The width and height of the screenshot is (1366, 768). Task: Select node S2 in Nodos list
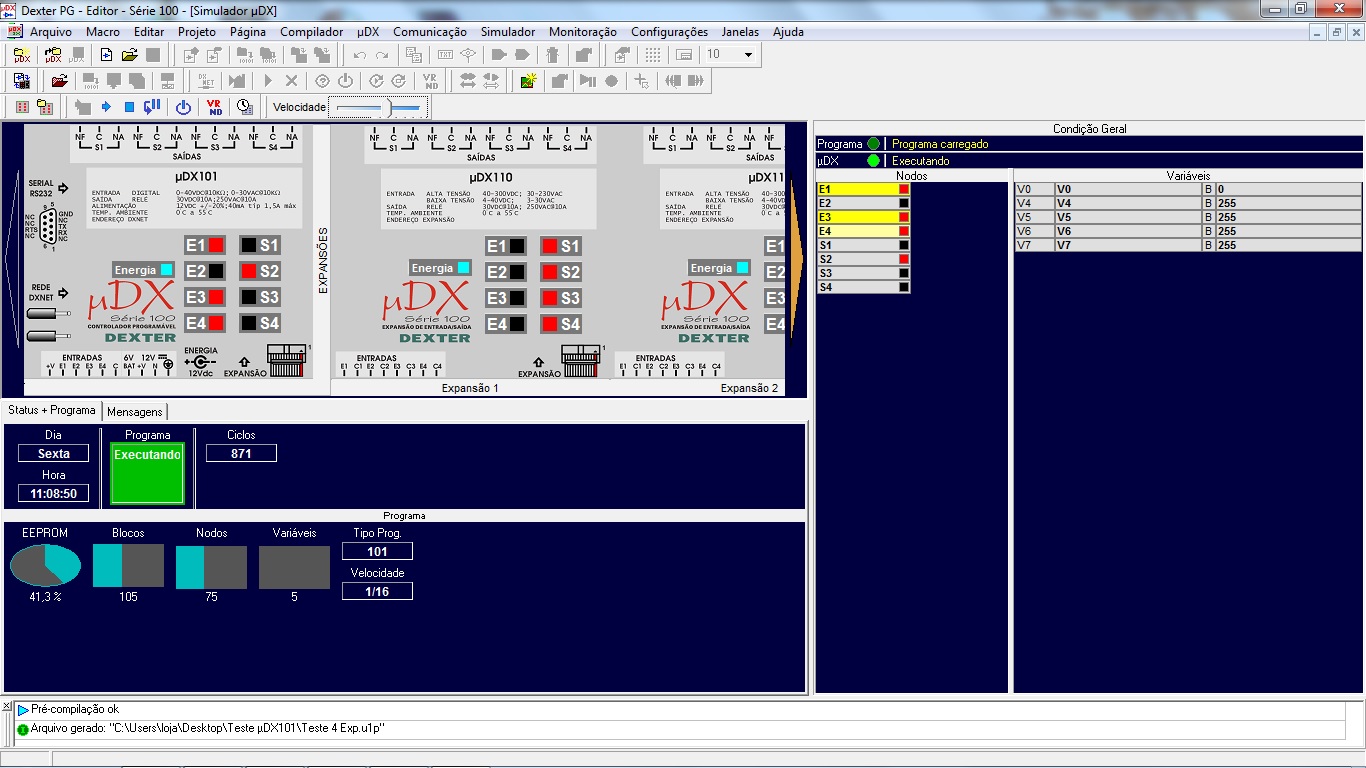pos(864,259)
